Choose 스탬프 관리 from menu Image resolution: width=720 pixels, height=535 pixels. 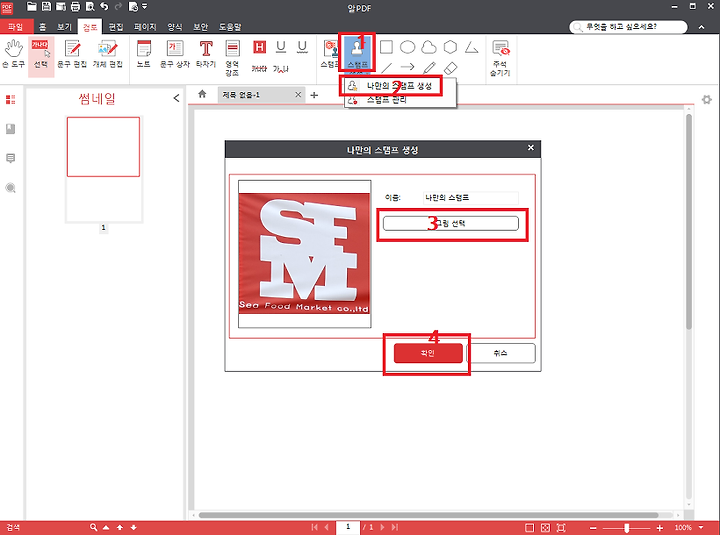click(x=387, y=100)
